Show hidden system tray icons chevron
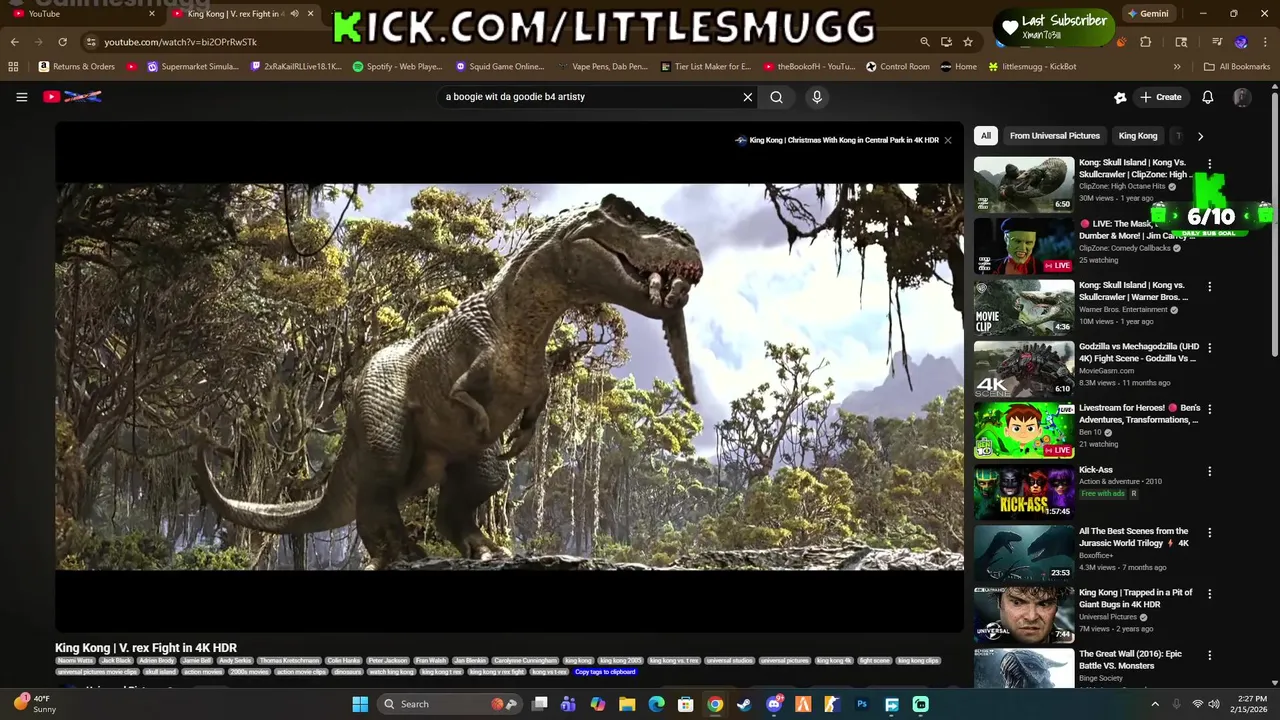Viewport: 1280px width, 720px height. pos(1154,704)
